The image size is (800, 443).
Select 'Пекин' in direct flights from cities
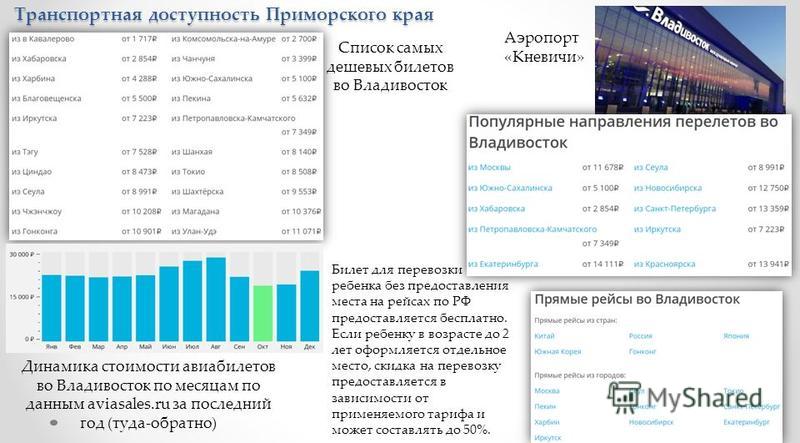click(545, 407)
